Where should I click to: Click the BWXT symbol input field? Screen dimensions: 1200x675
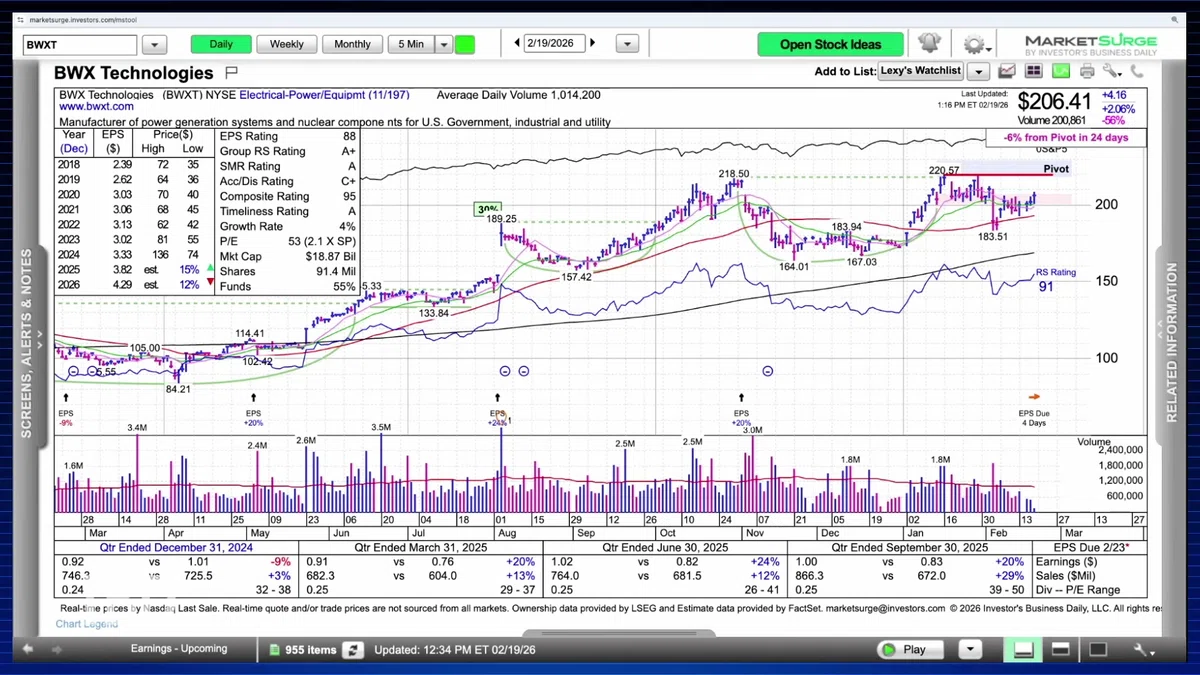tap(80, 44)
